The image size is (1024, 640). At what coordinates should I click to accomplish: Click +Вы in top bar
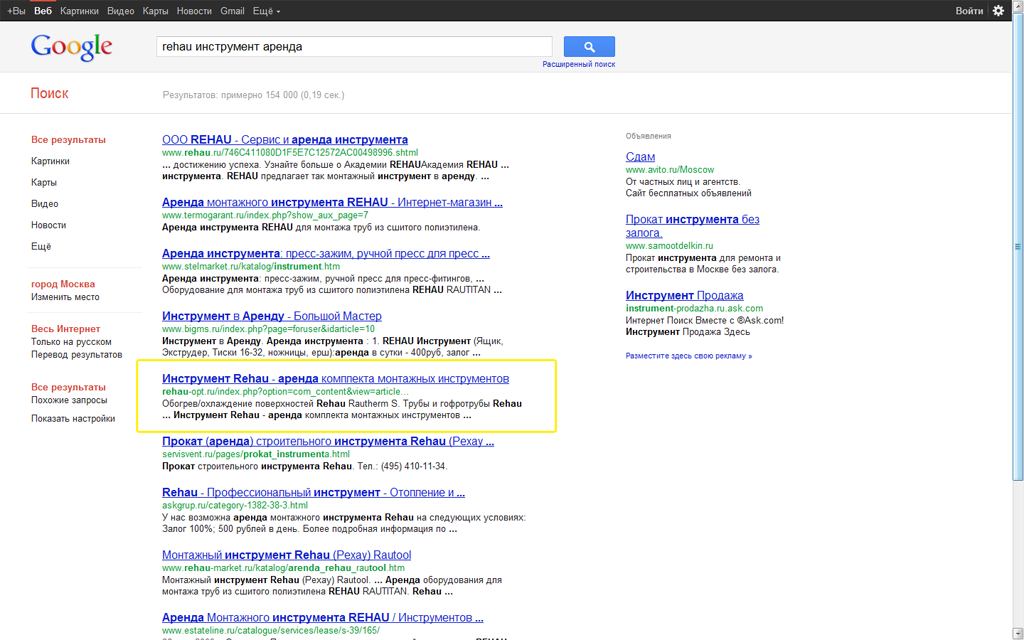point(16,10)
